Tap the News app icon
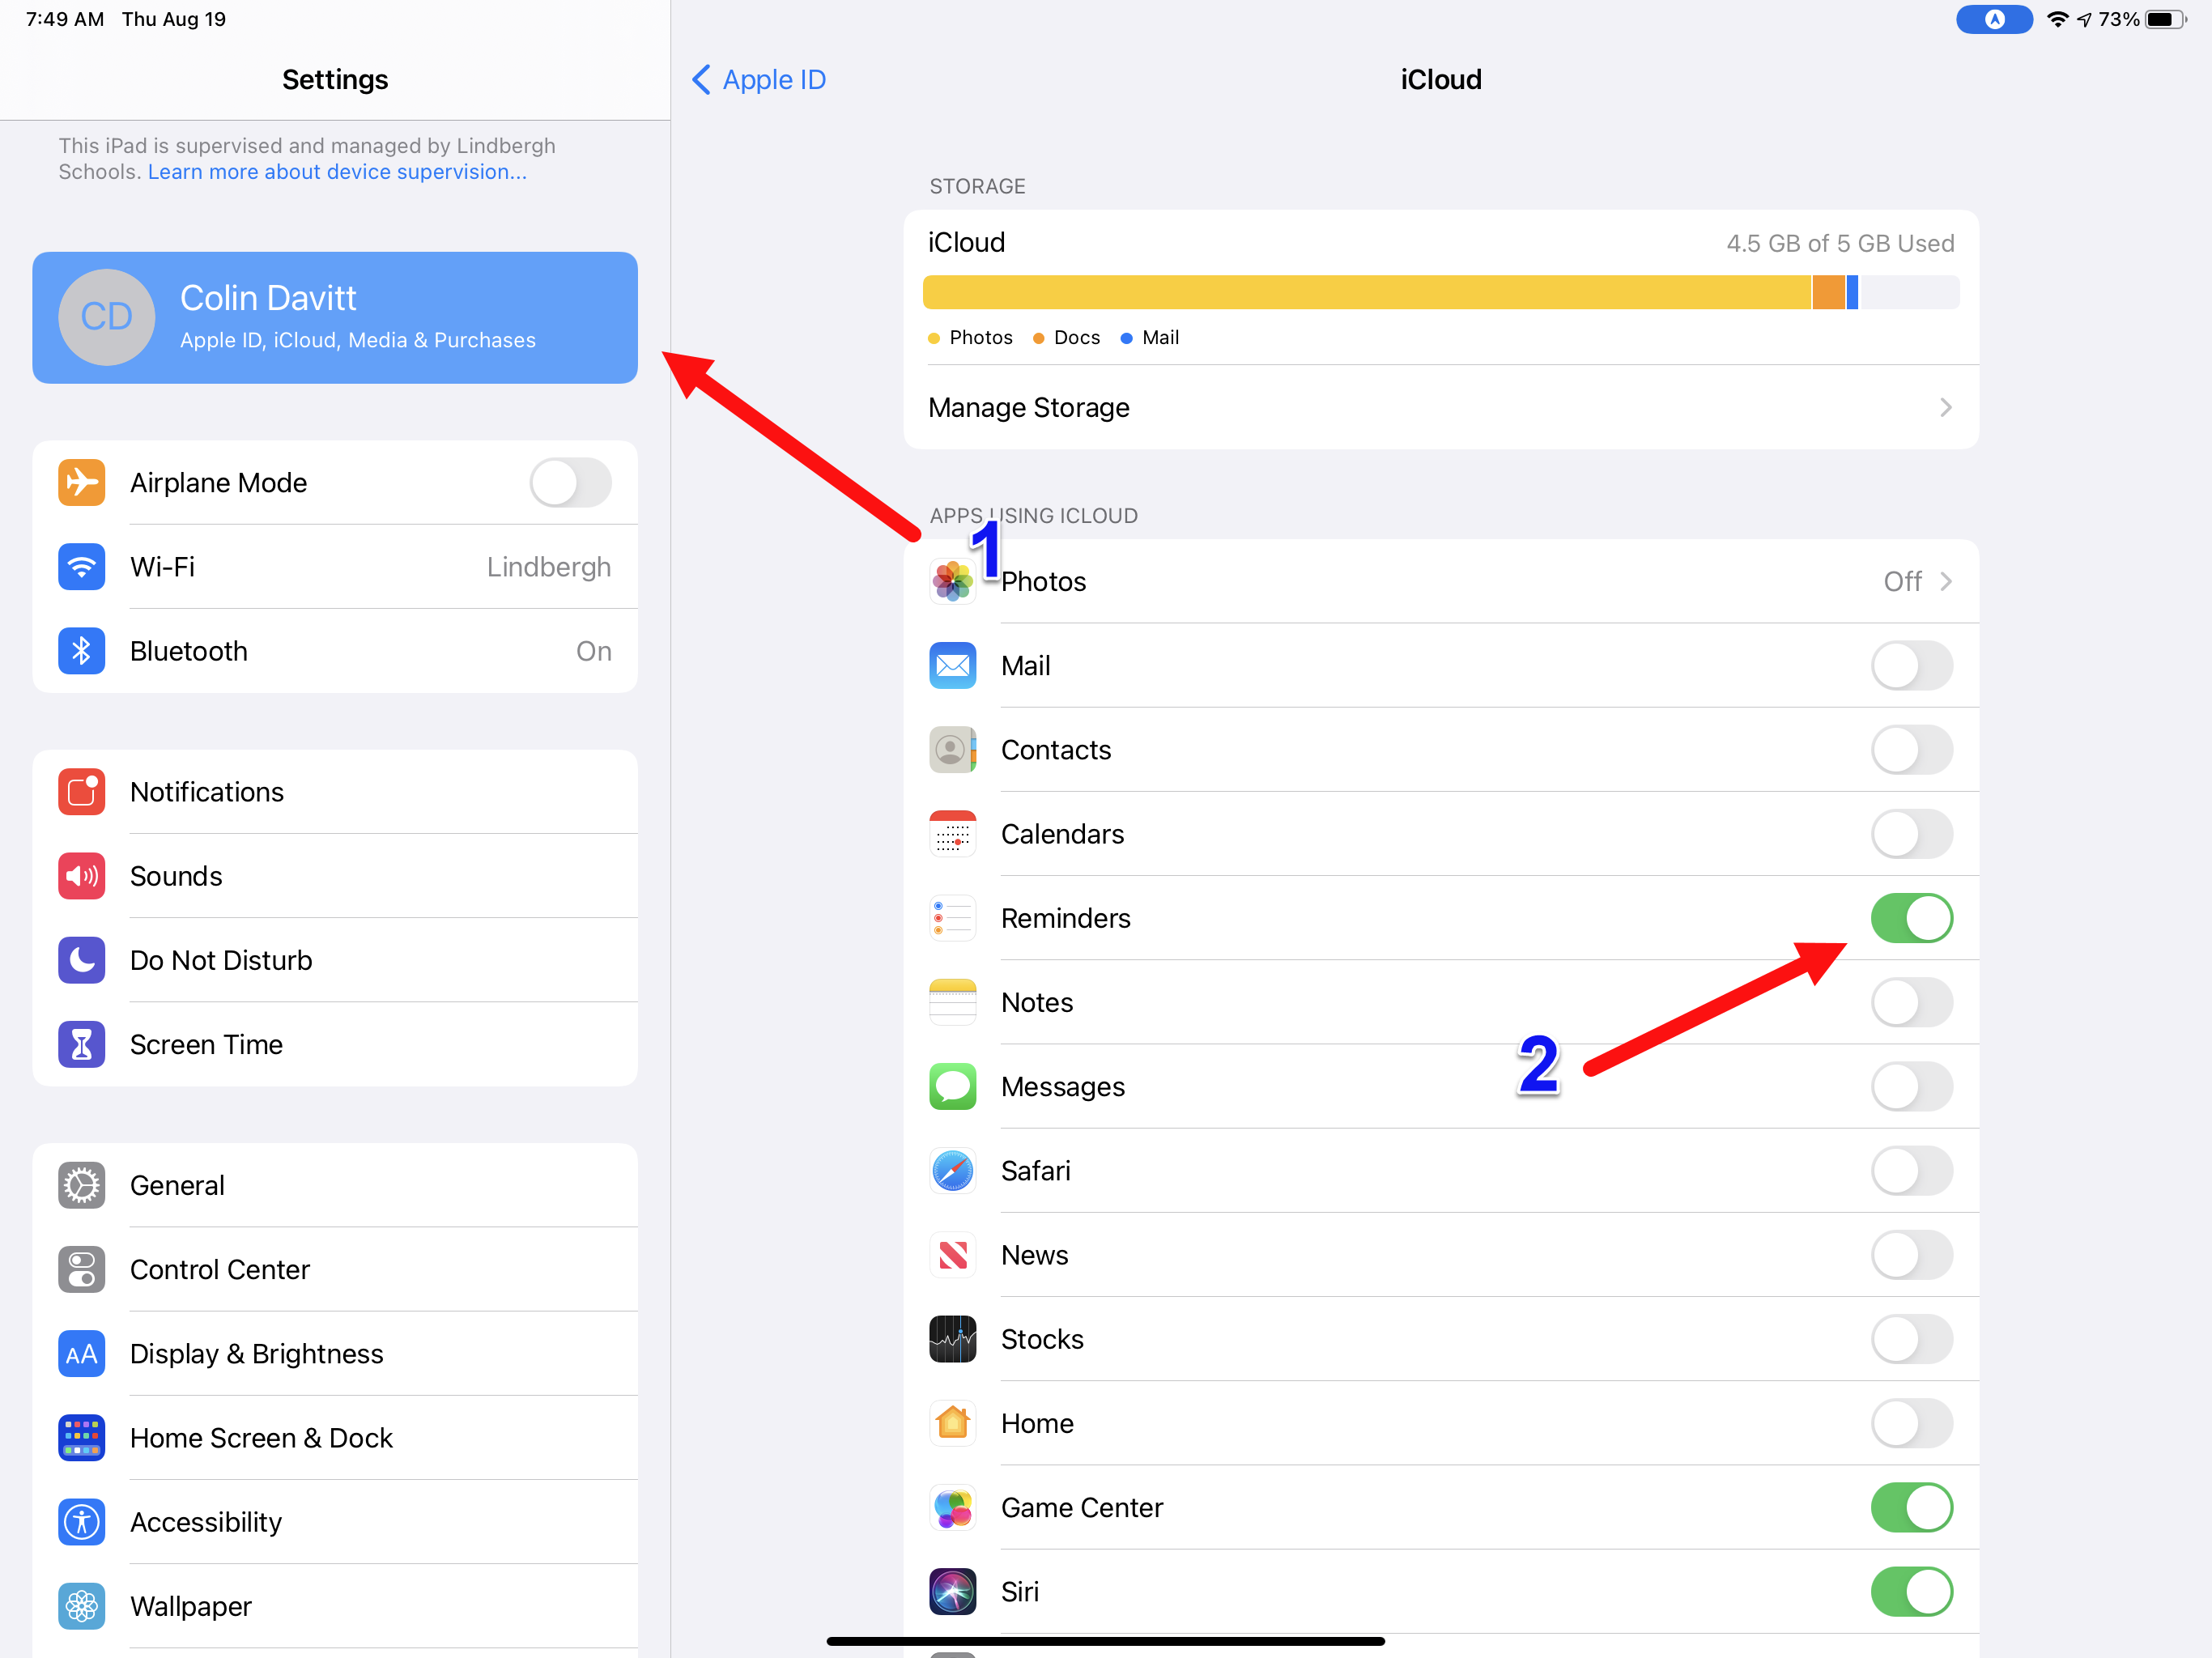Viewport: 2212px width, 1658px height. [952, 1253]
